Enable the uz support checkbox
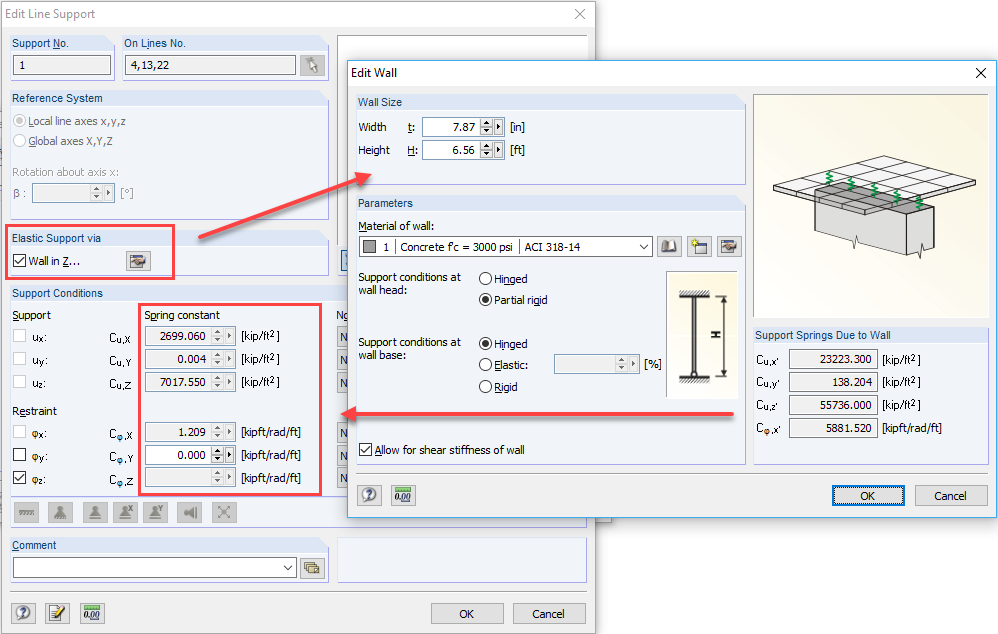This screenshot has width=998, height=634. [20, 382]
